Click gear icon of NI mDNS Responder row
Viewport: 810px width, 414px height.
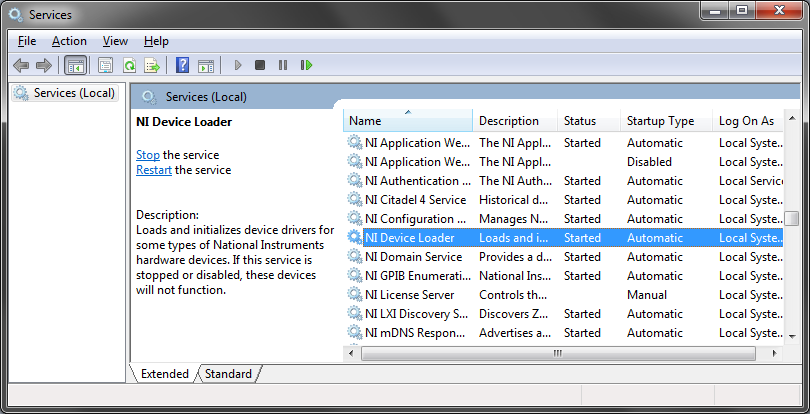pyautogui.click(x=354, y=332)
